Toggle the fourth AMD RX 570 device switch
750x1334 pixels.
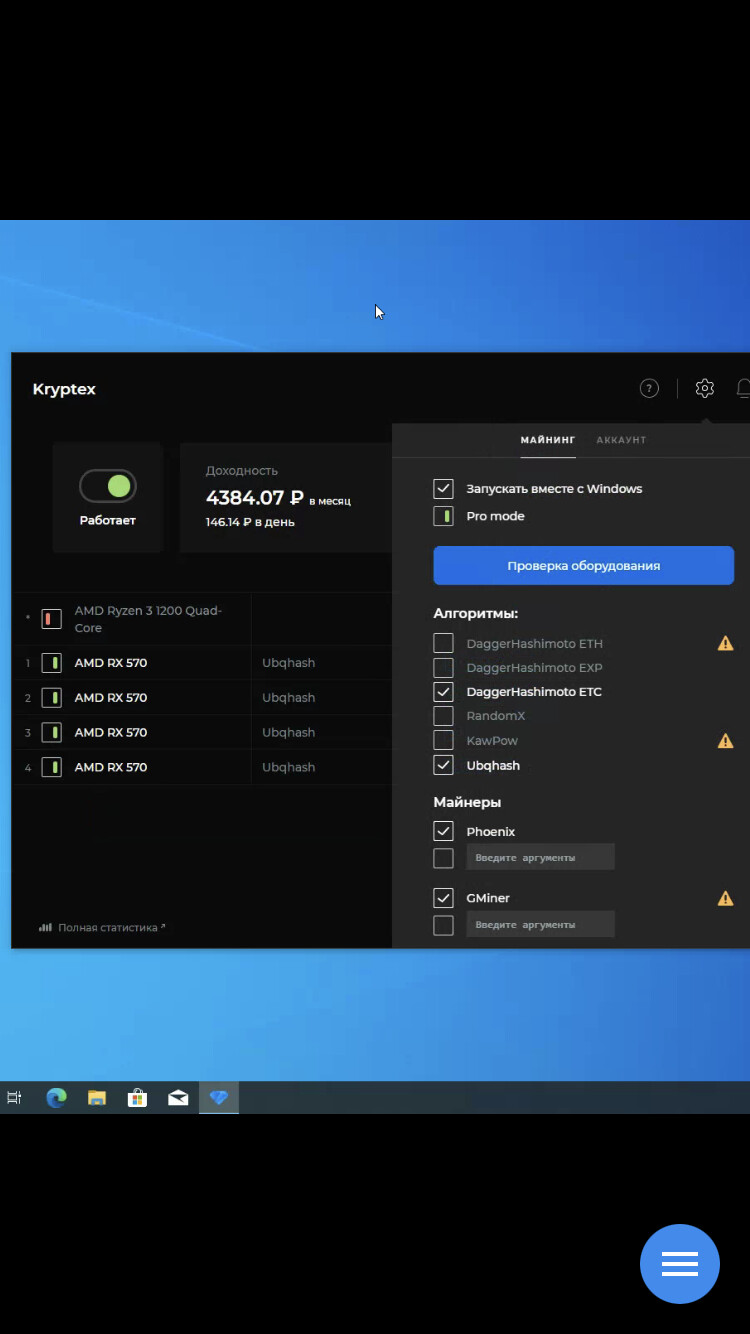[52, 768]
